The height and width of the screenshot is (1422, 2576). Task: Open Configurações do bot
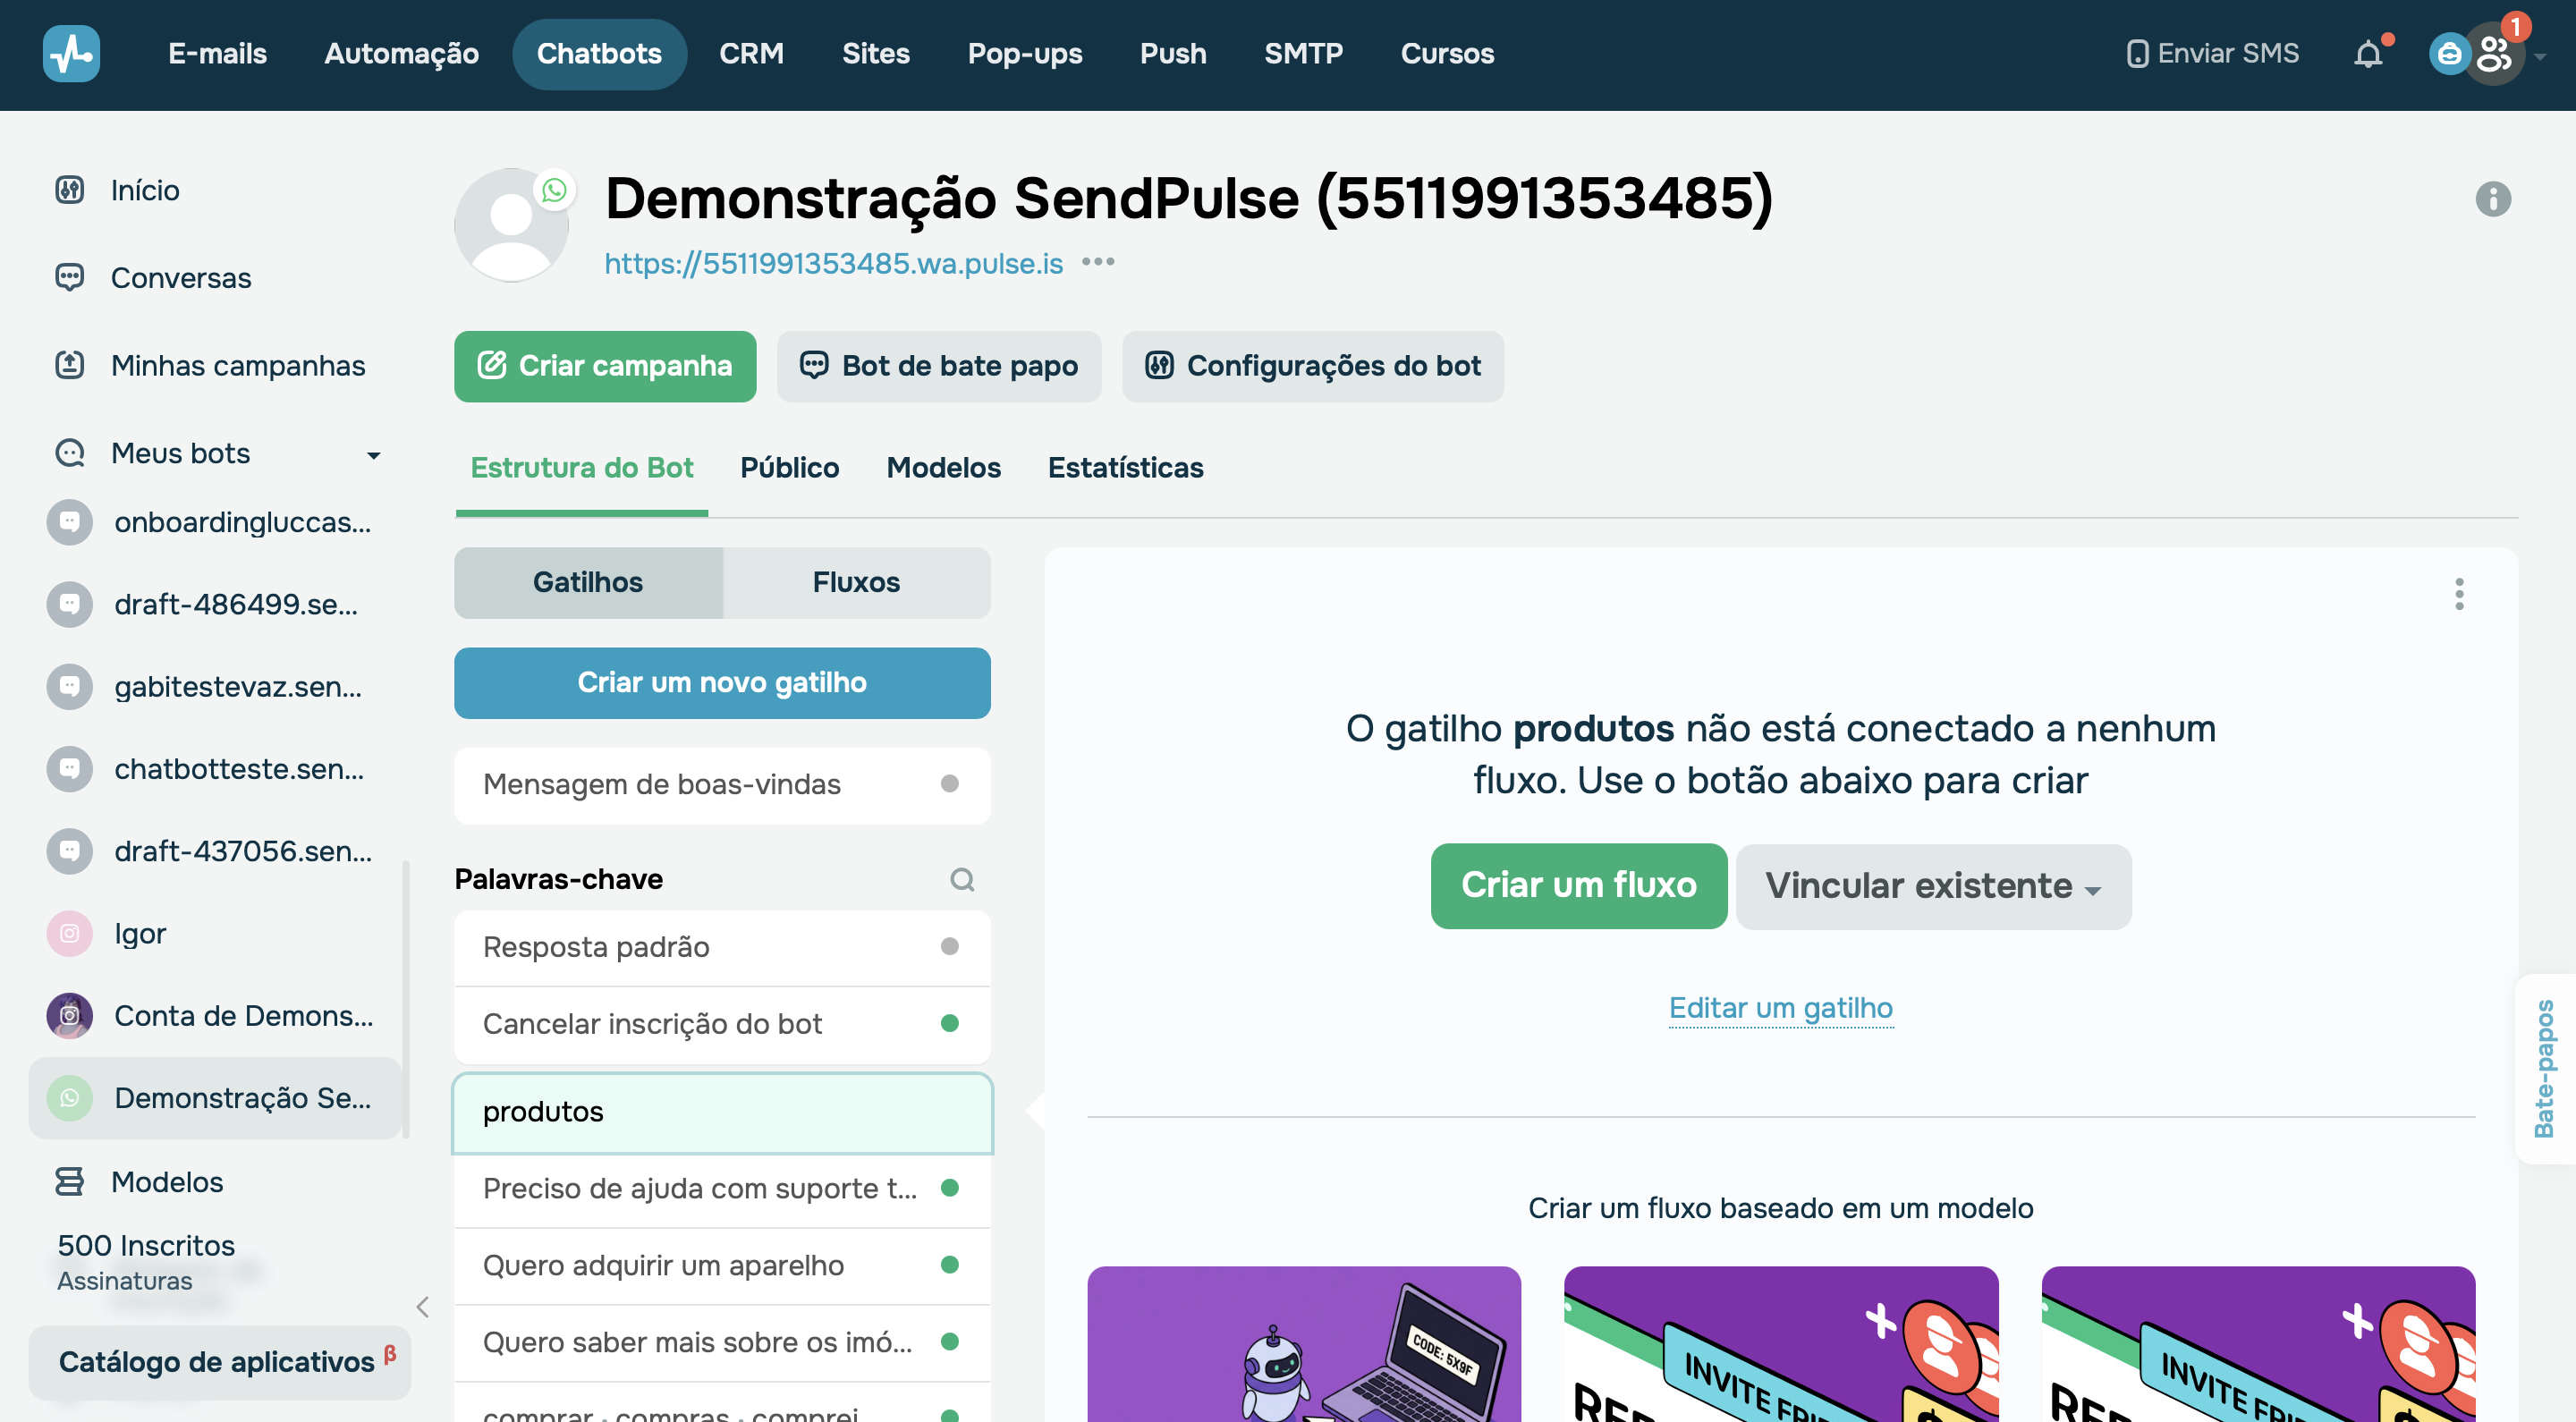[1312, 366]
